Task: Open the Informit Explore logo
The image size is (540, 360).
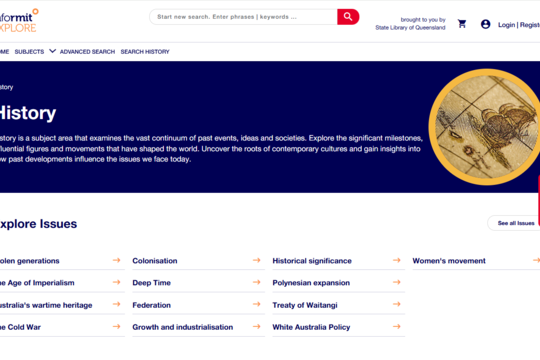Action: [x=19, y=21]
